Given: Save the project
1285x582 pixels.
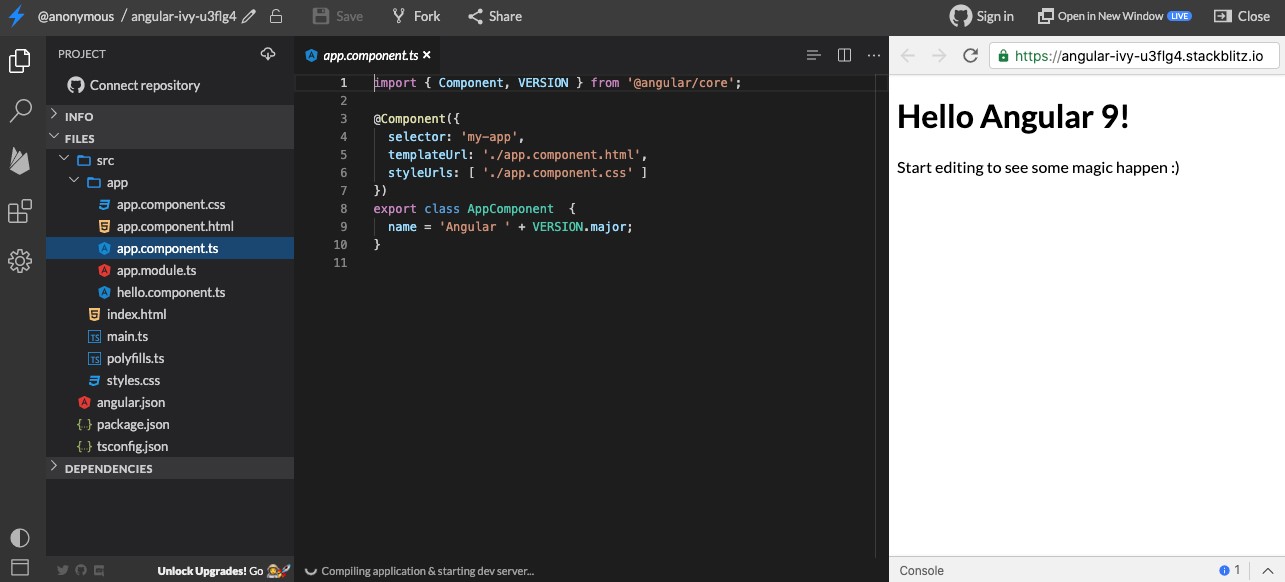Looking at the screenshot, I should click(337, 16).
